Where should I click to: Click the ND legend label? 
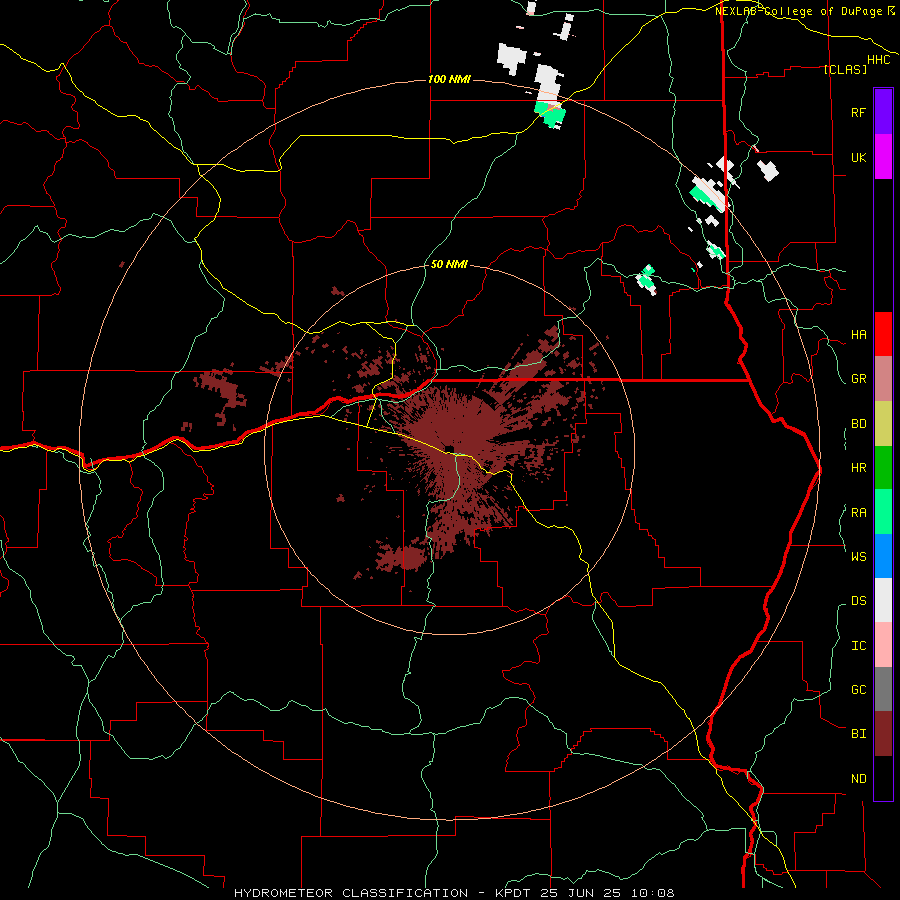[858, 779]
